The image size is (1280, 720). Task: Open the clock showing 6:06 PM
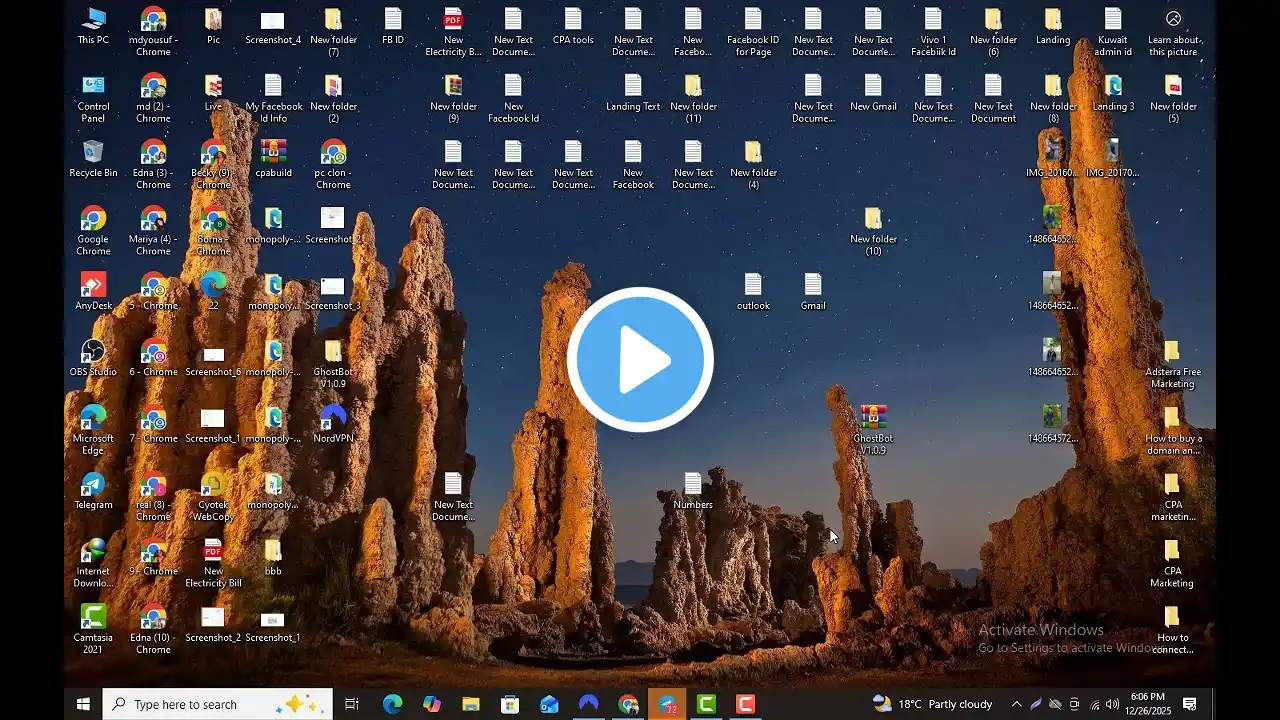[1147, 704]
